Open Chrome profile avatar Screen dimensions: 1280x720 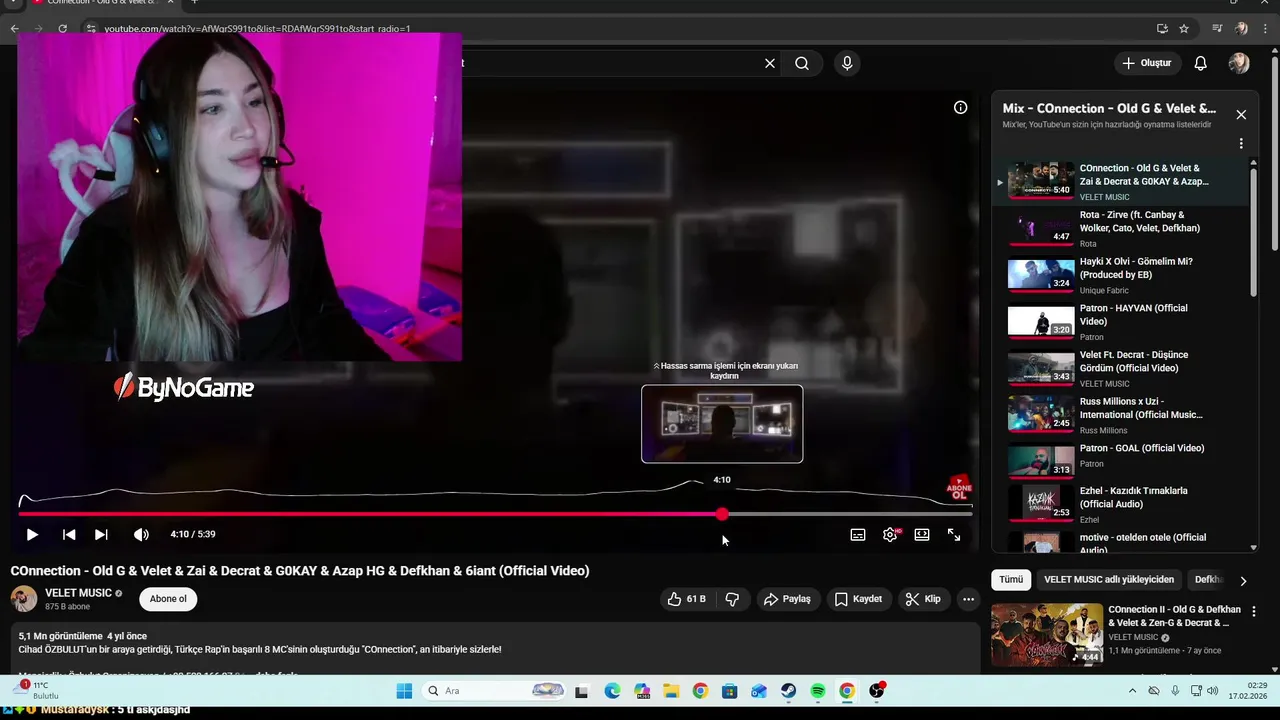coord(1241,29)
